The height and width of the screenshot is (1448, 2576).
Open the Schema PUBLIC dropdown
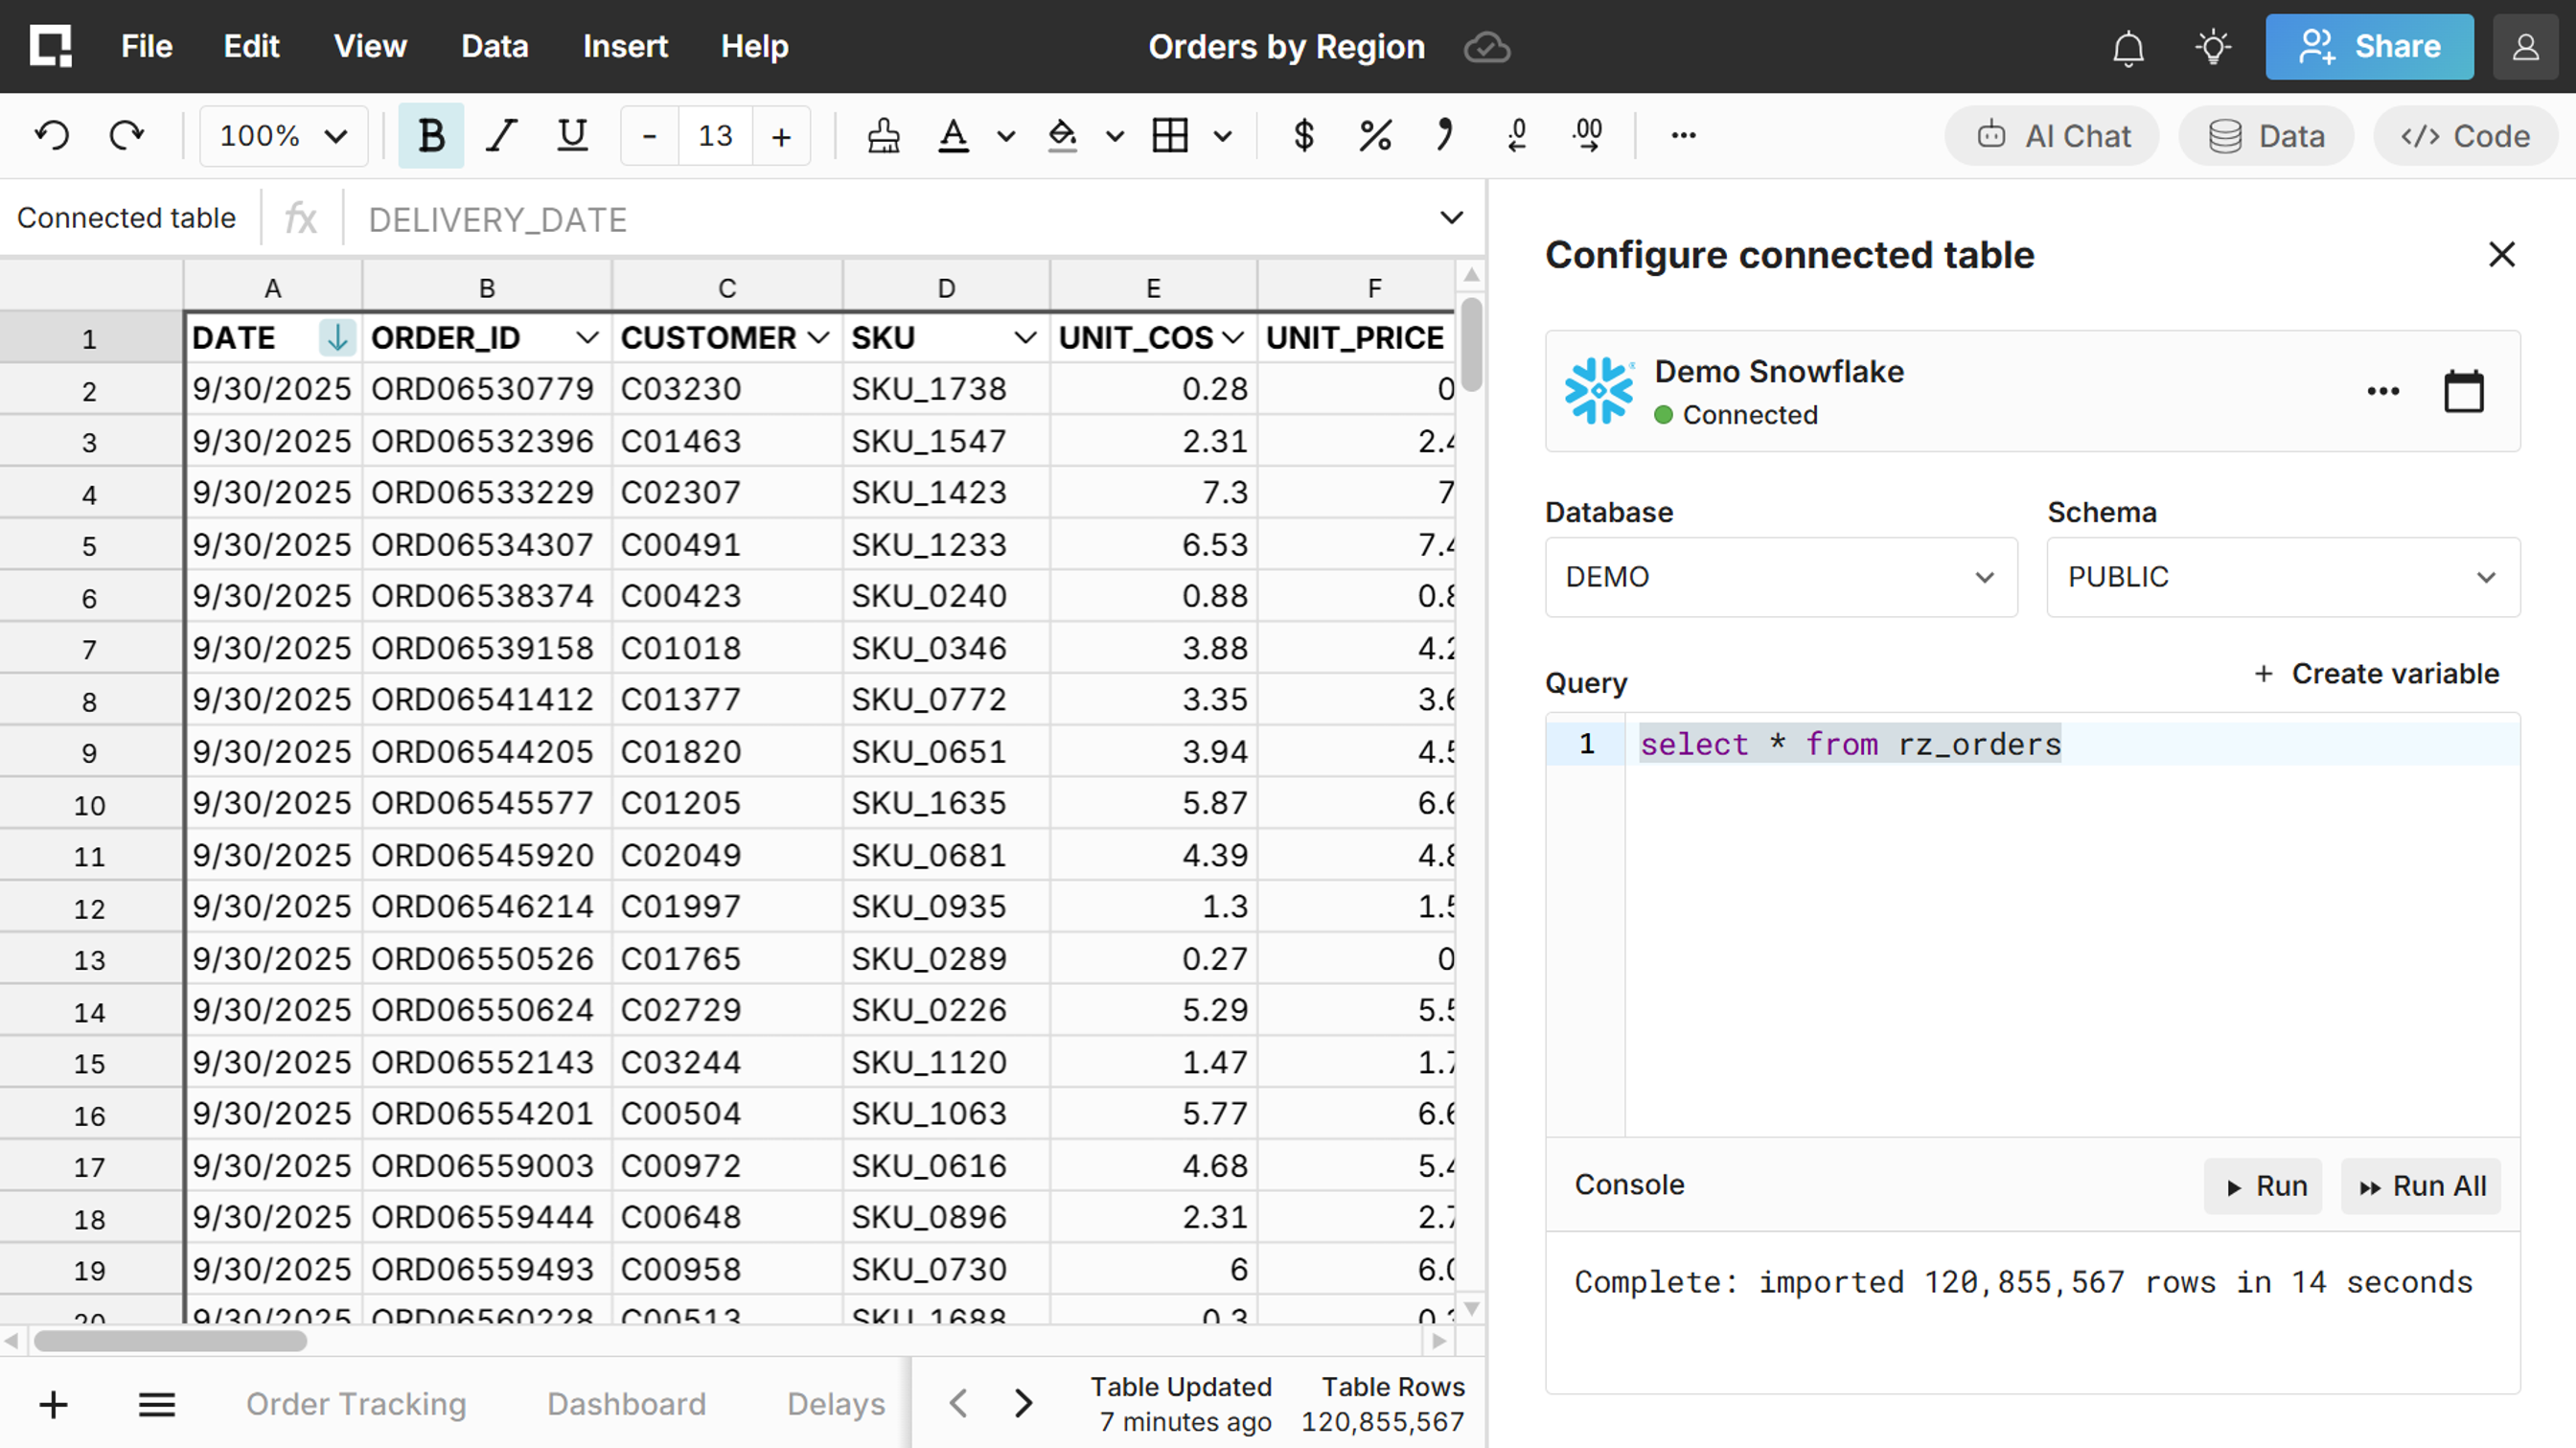pyautogui.click(x=2282, y=577)
